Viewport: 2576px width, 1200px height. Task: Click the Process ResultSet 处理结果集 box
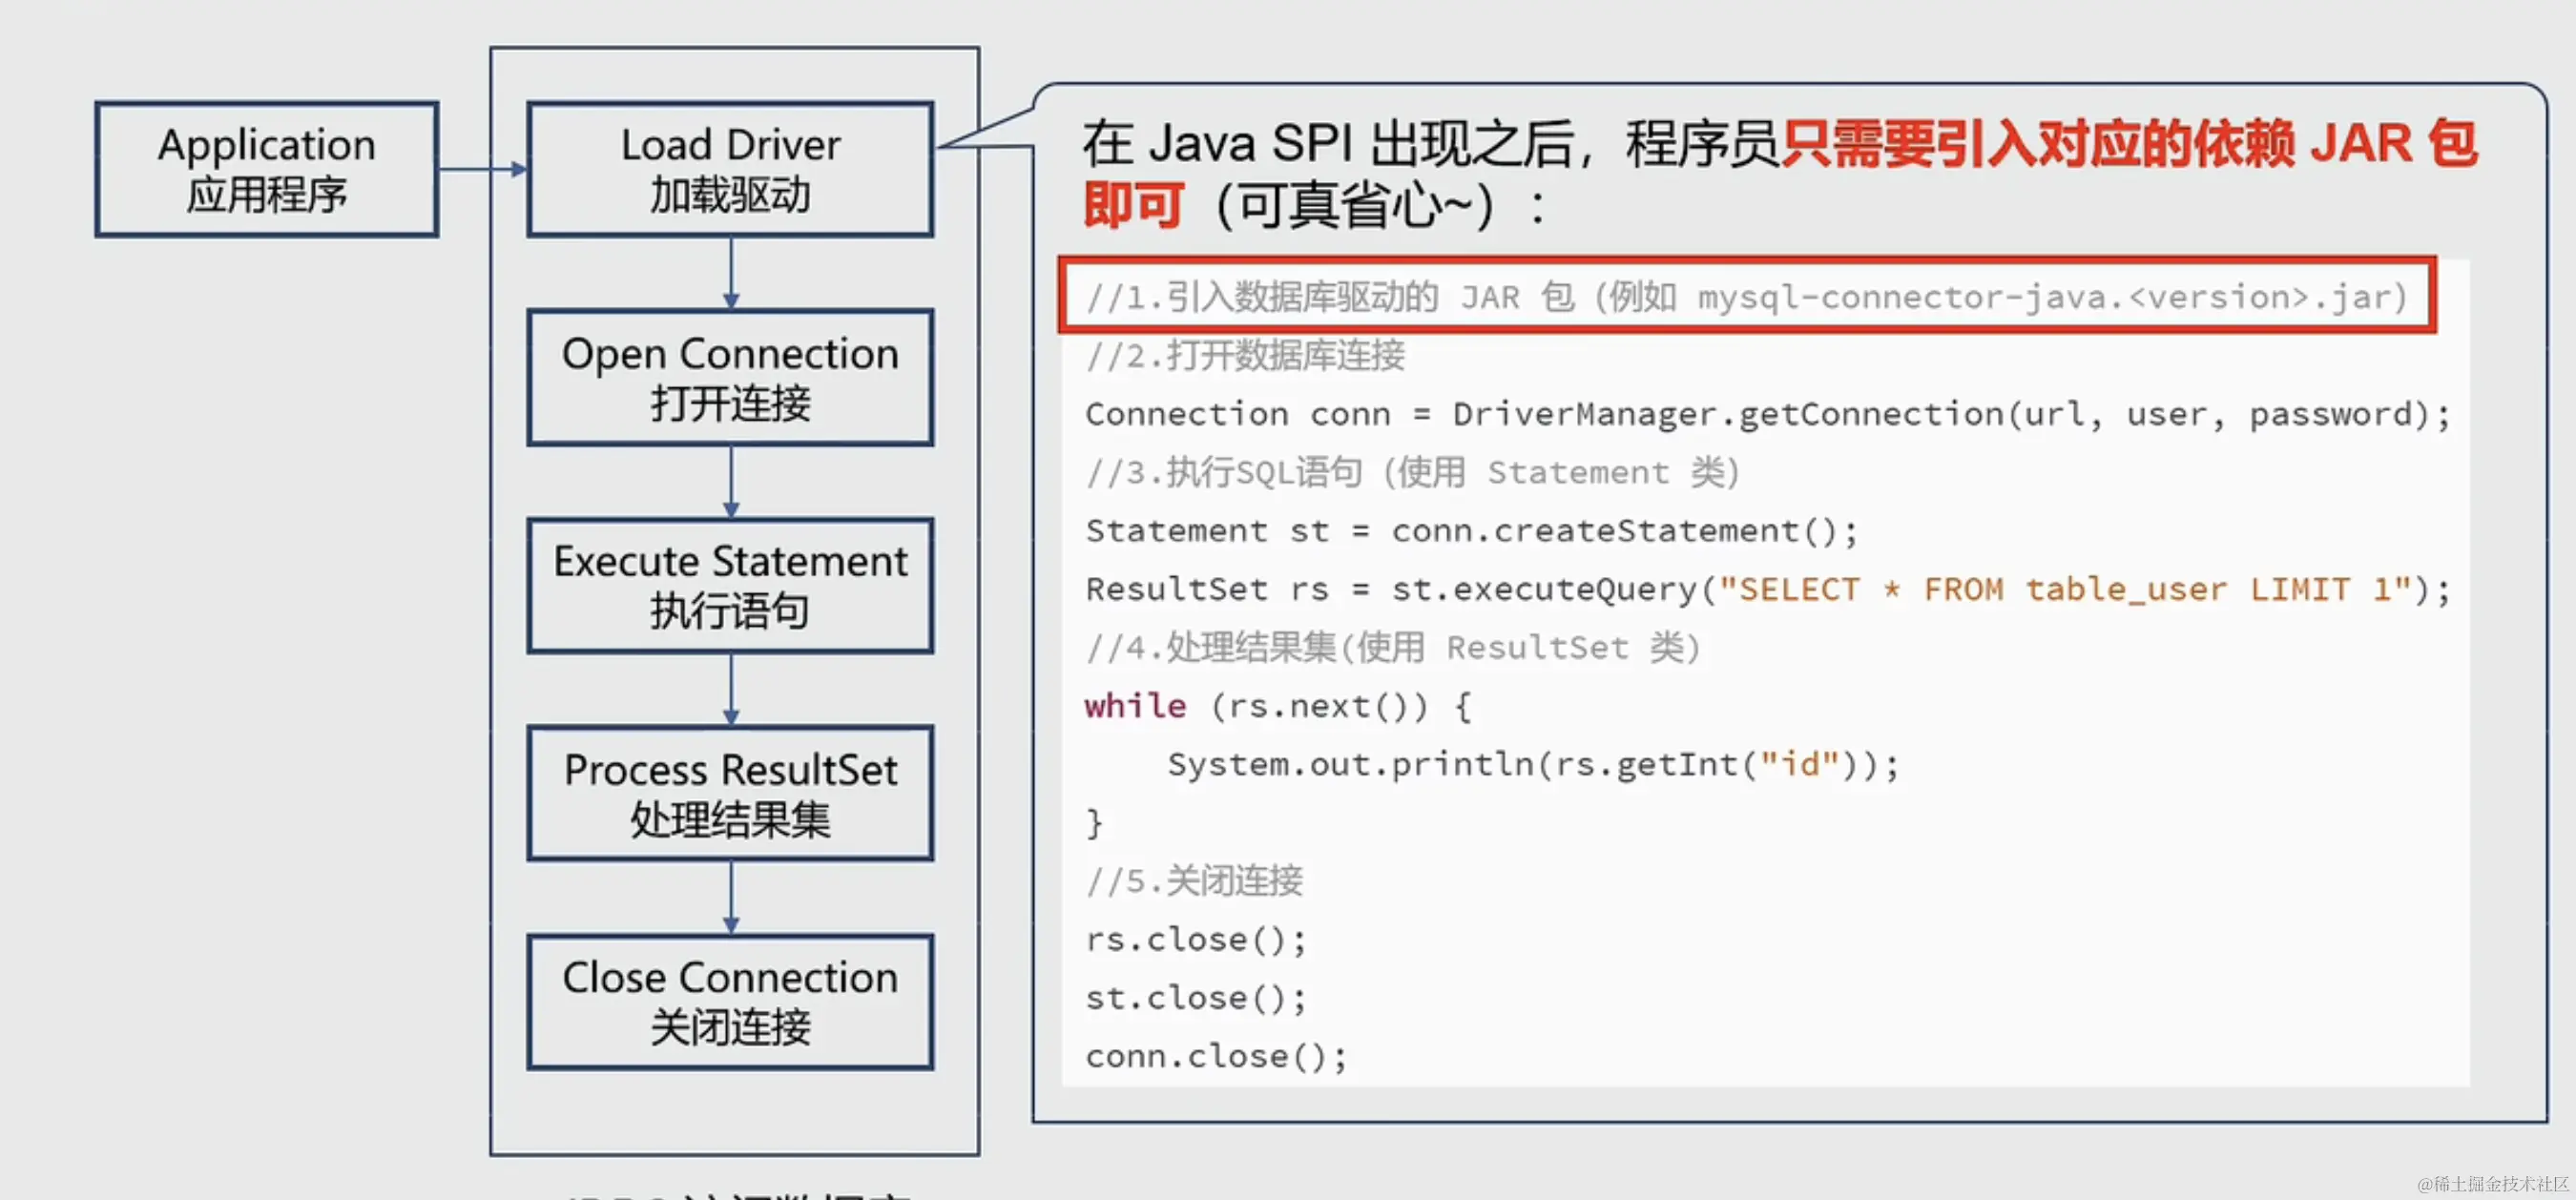[730, 794]
